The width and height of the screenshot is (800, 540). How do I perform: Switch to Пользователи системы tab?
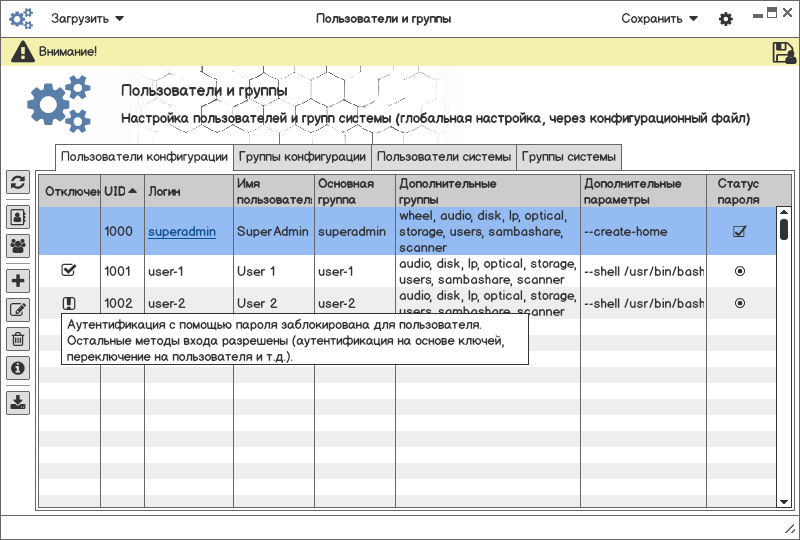444,157
